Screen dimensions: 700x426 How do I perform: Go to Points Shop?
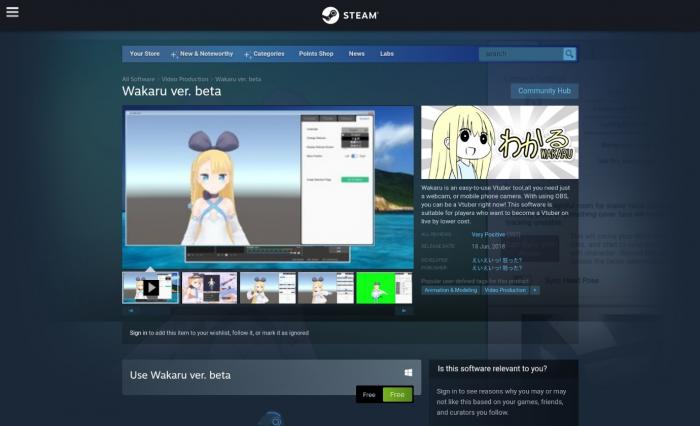(316, 54)
